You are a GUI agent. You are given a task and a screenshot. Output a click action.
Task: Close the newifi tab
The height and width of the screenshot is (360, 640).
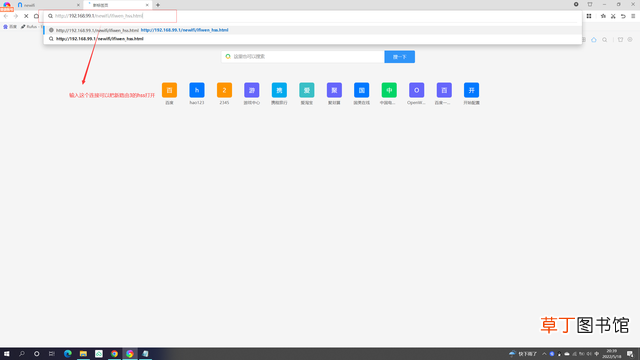(x=78, y=5)
